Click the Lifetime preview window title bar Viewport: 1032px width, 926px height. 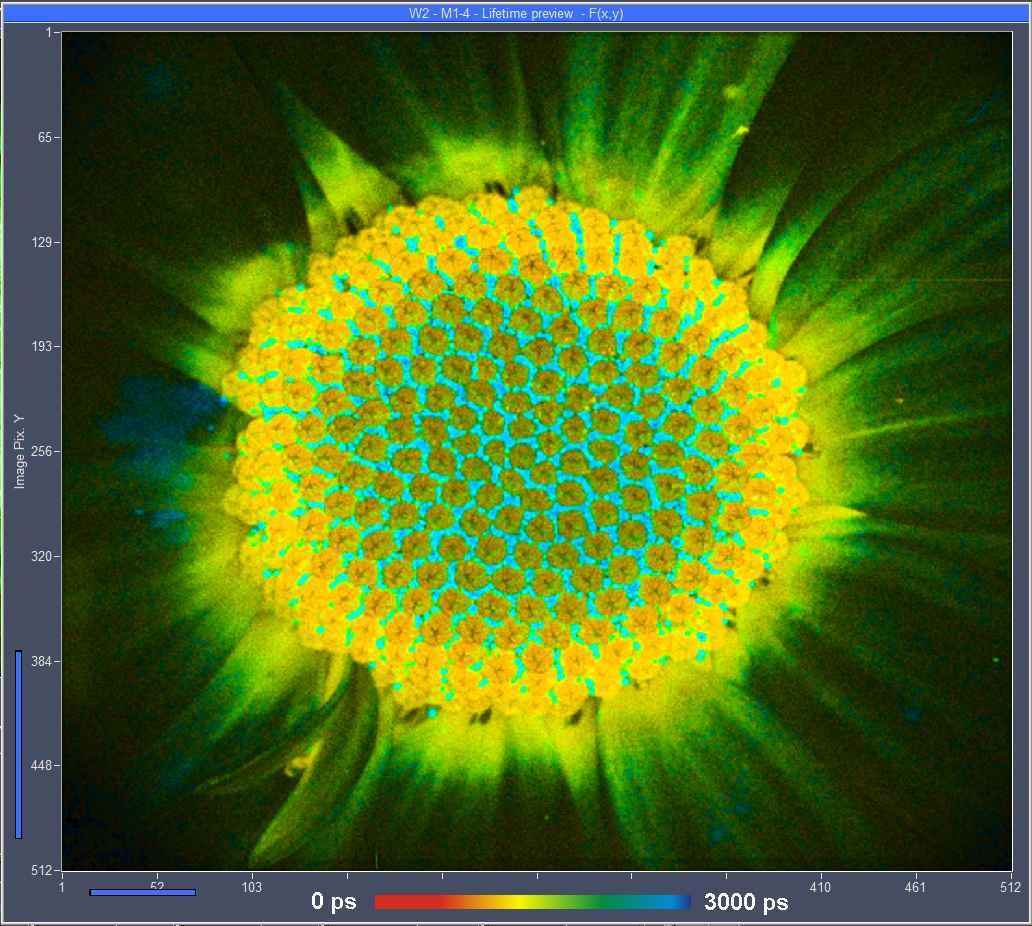click(516, 13)
